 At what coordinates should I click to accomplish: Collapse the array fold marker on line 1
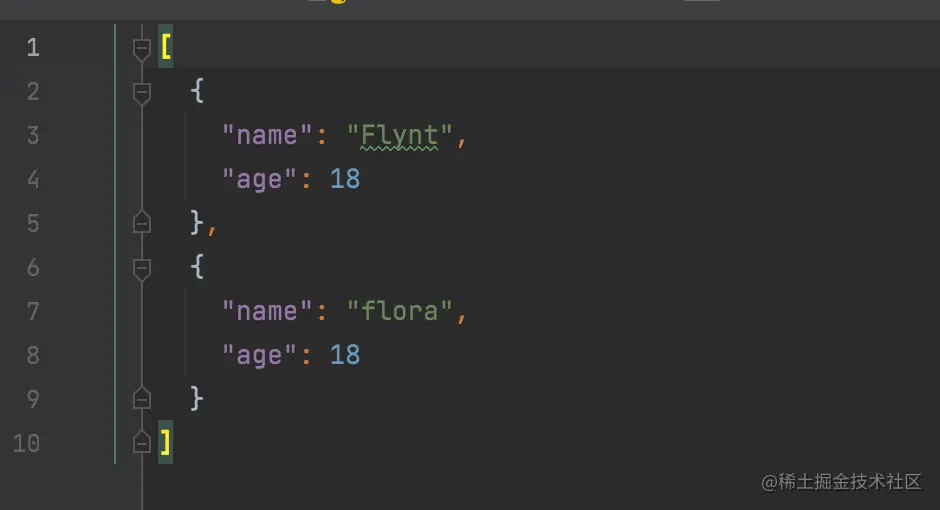pyautogui.click(x=141, y=49)
